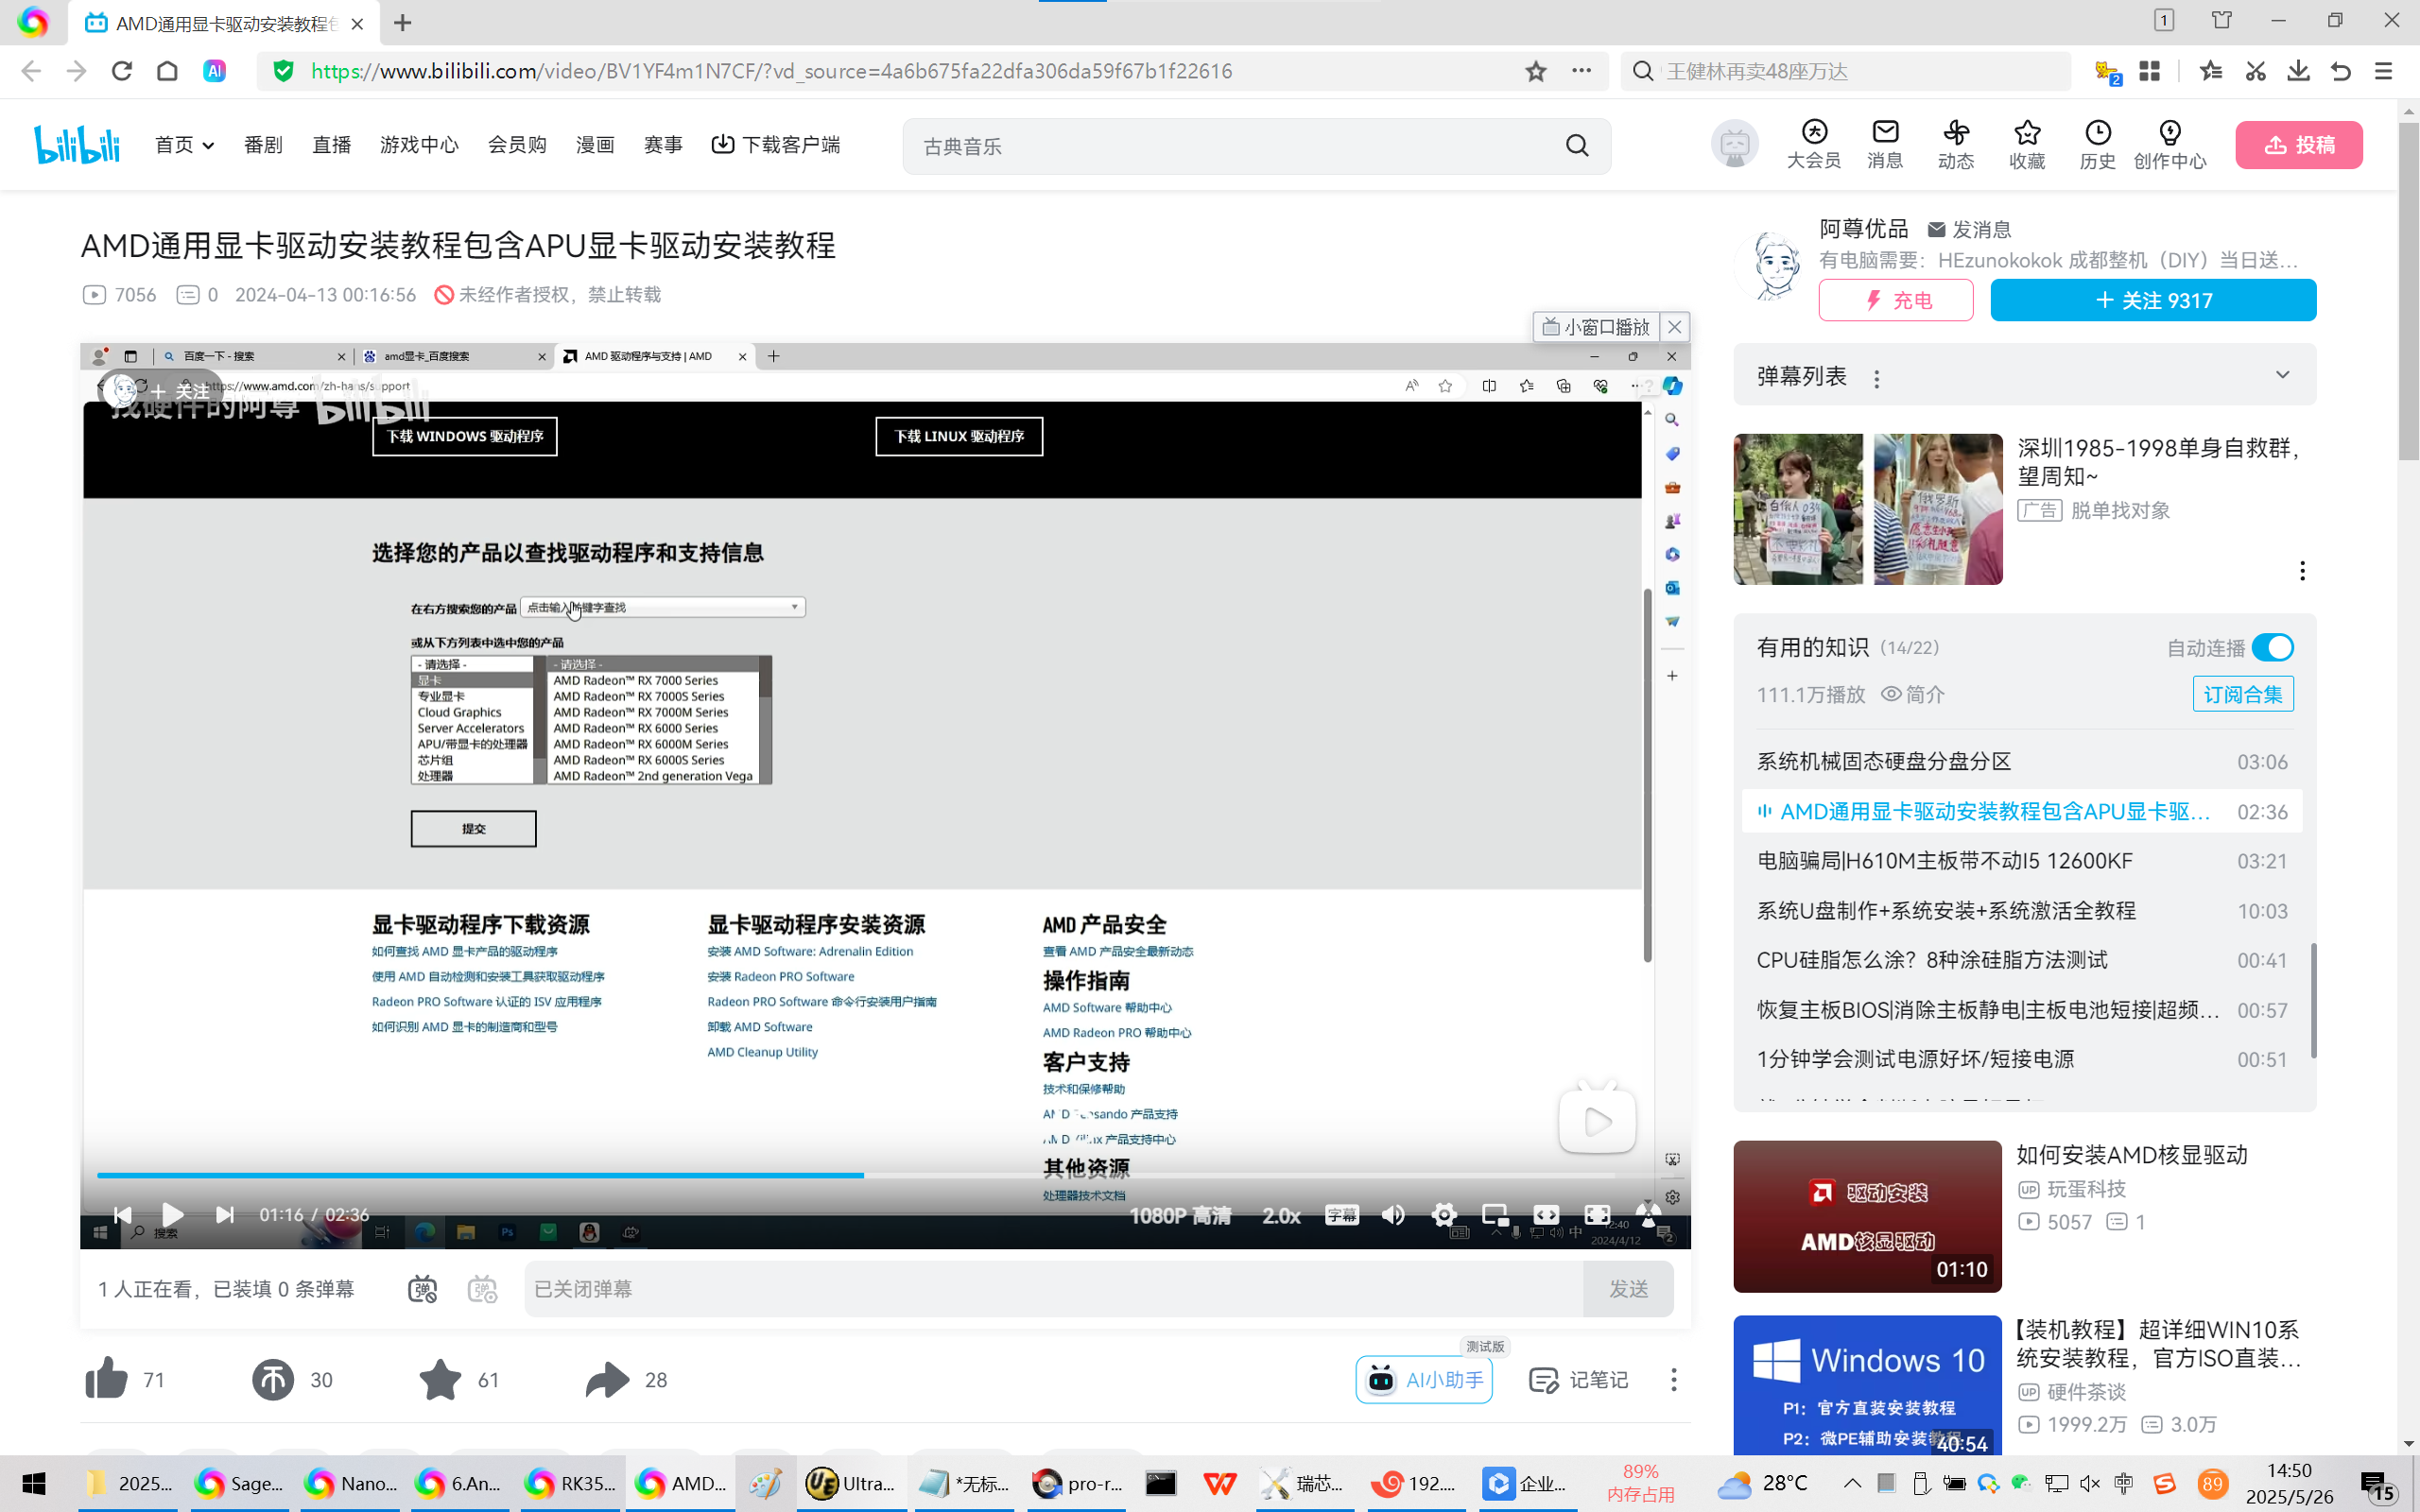Click the favorite star icon below video
This screenshot has height=1512, width=2420.
tap(440, 1379)
